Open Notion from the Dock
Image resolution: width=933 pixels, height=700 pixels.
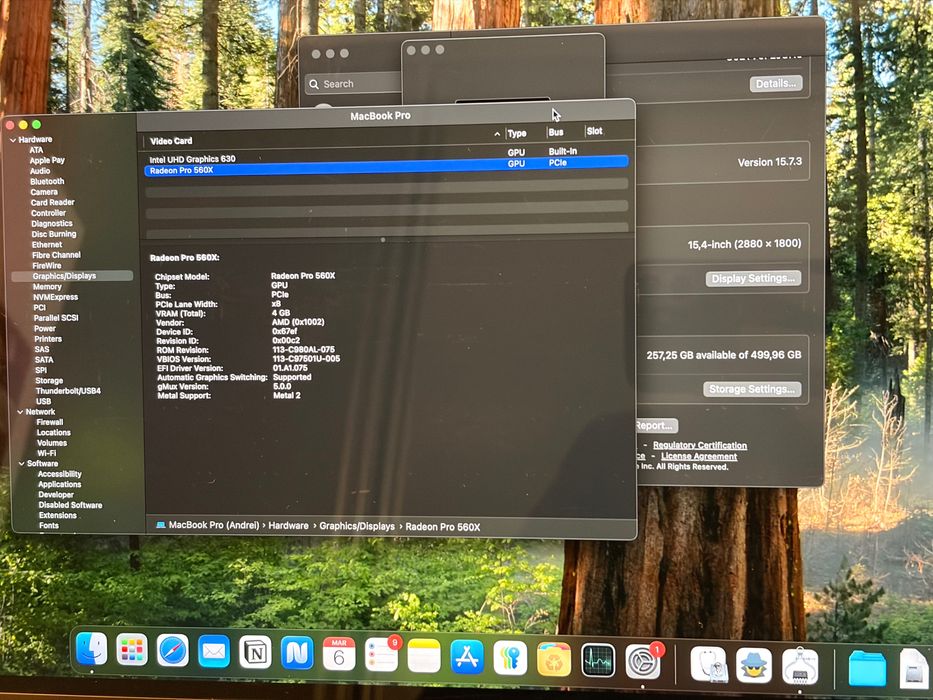pyautogui.click(x=255, y=652)
